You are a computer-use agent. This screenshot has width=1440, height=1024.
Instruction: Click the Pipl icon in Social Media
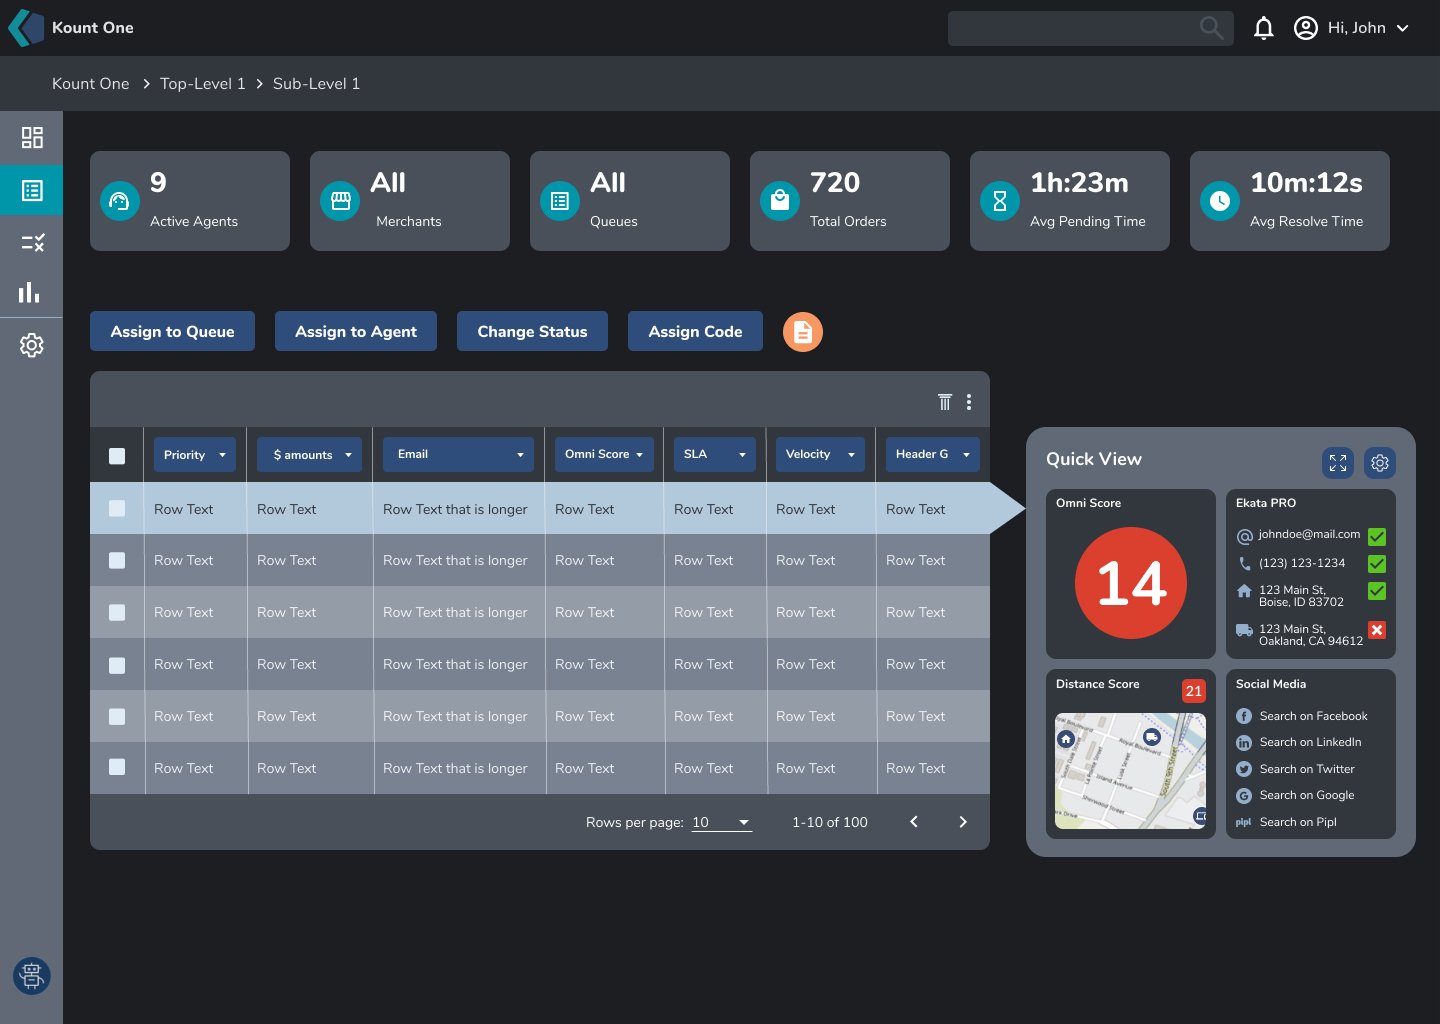pos(1244,822)
